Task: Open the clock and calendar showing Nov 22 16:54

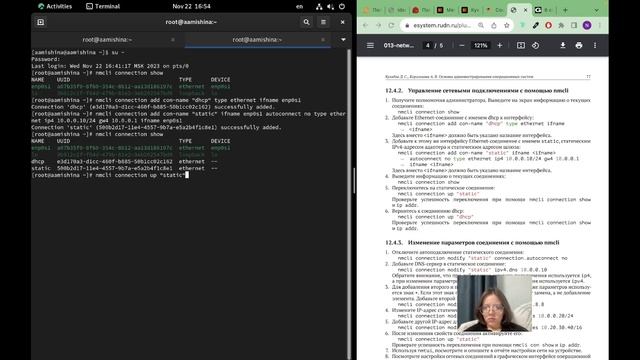Action: (191, 6)
